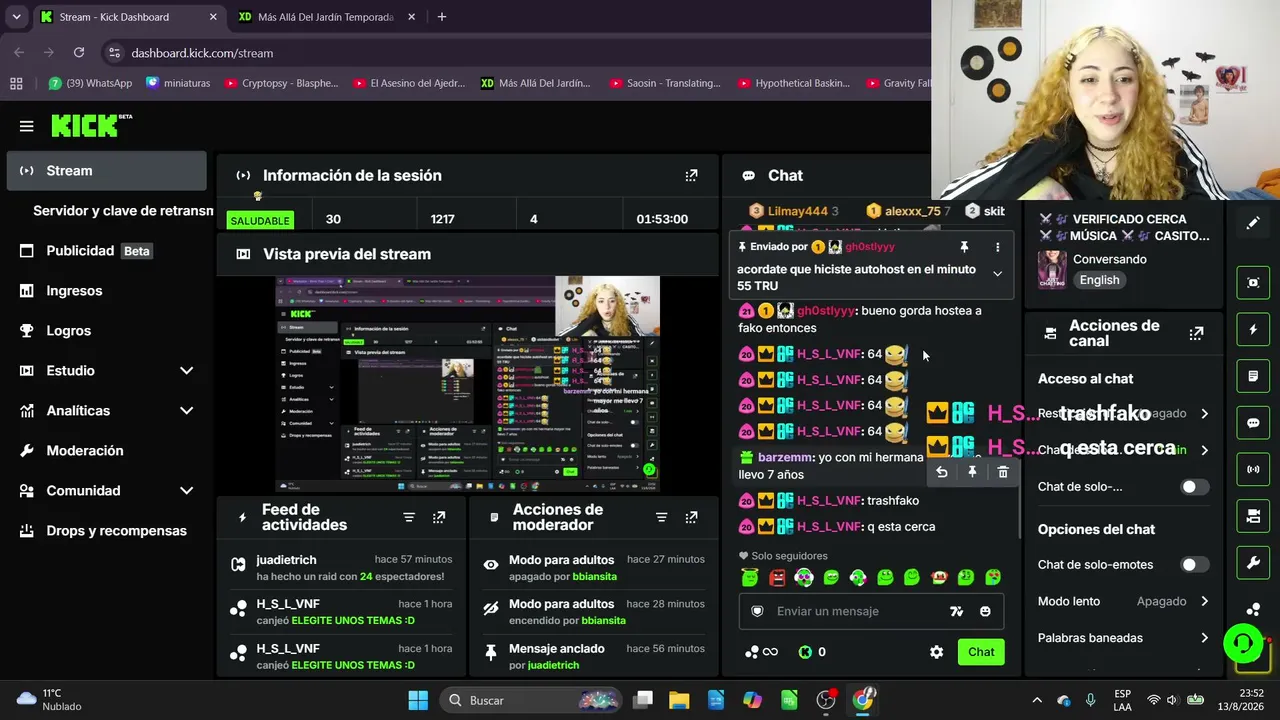Open bbiansita link in Modo para adultos apagado
This screenshot has width=1280, height=720.
[595, 576]
